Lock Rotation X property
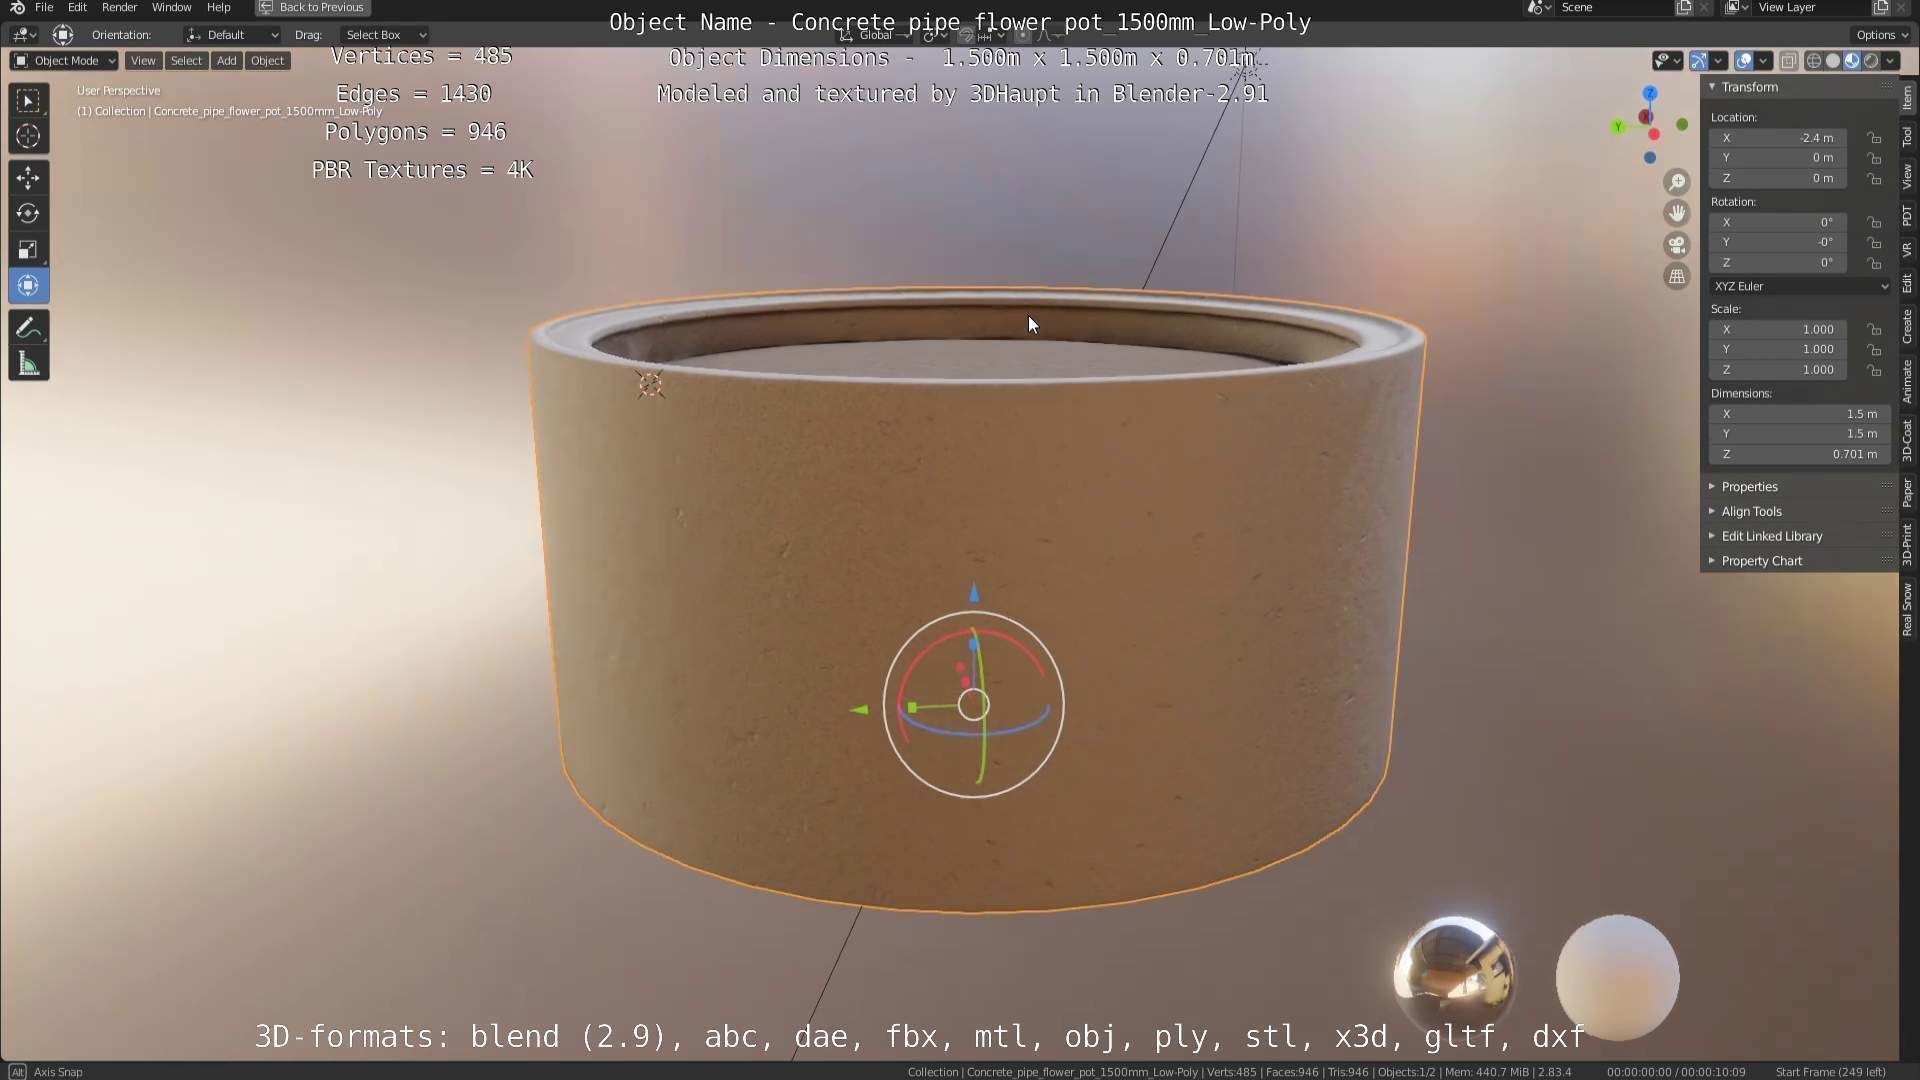The height and width of the screenshot is (1080, 1920). [1874, 222]
